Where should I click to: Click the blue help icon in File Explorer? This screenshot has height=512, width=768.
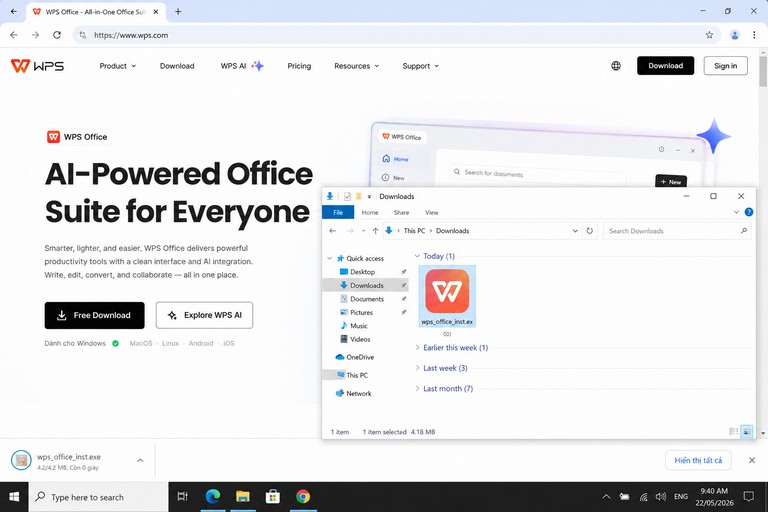click(748, 212)
